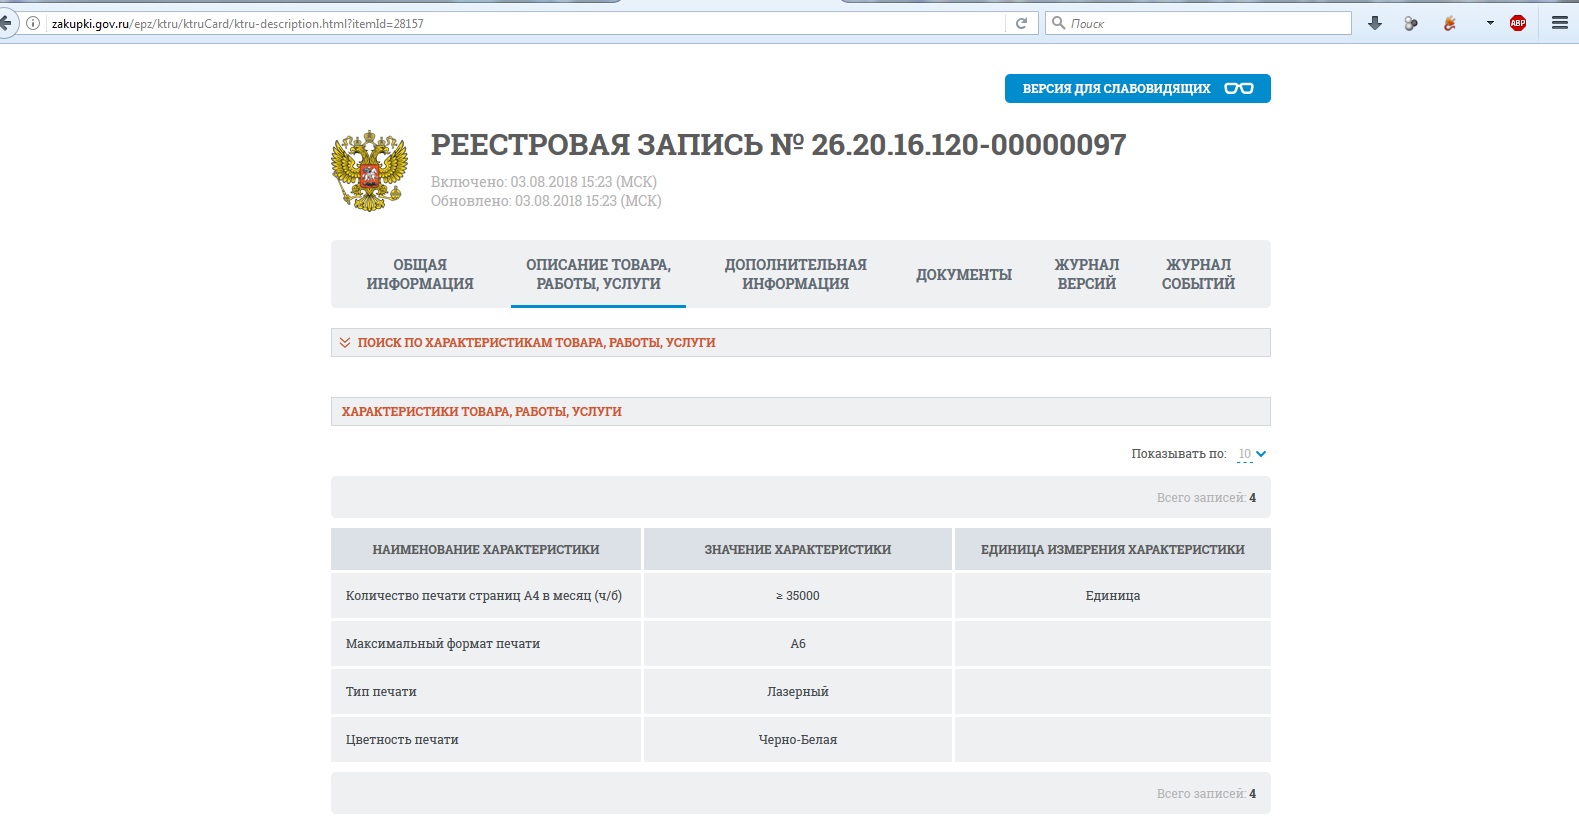The image size is (1579, 825).
Task: Switch to the 'Общая информация' tab
Action: click(420, 274)
